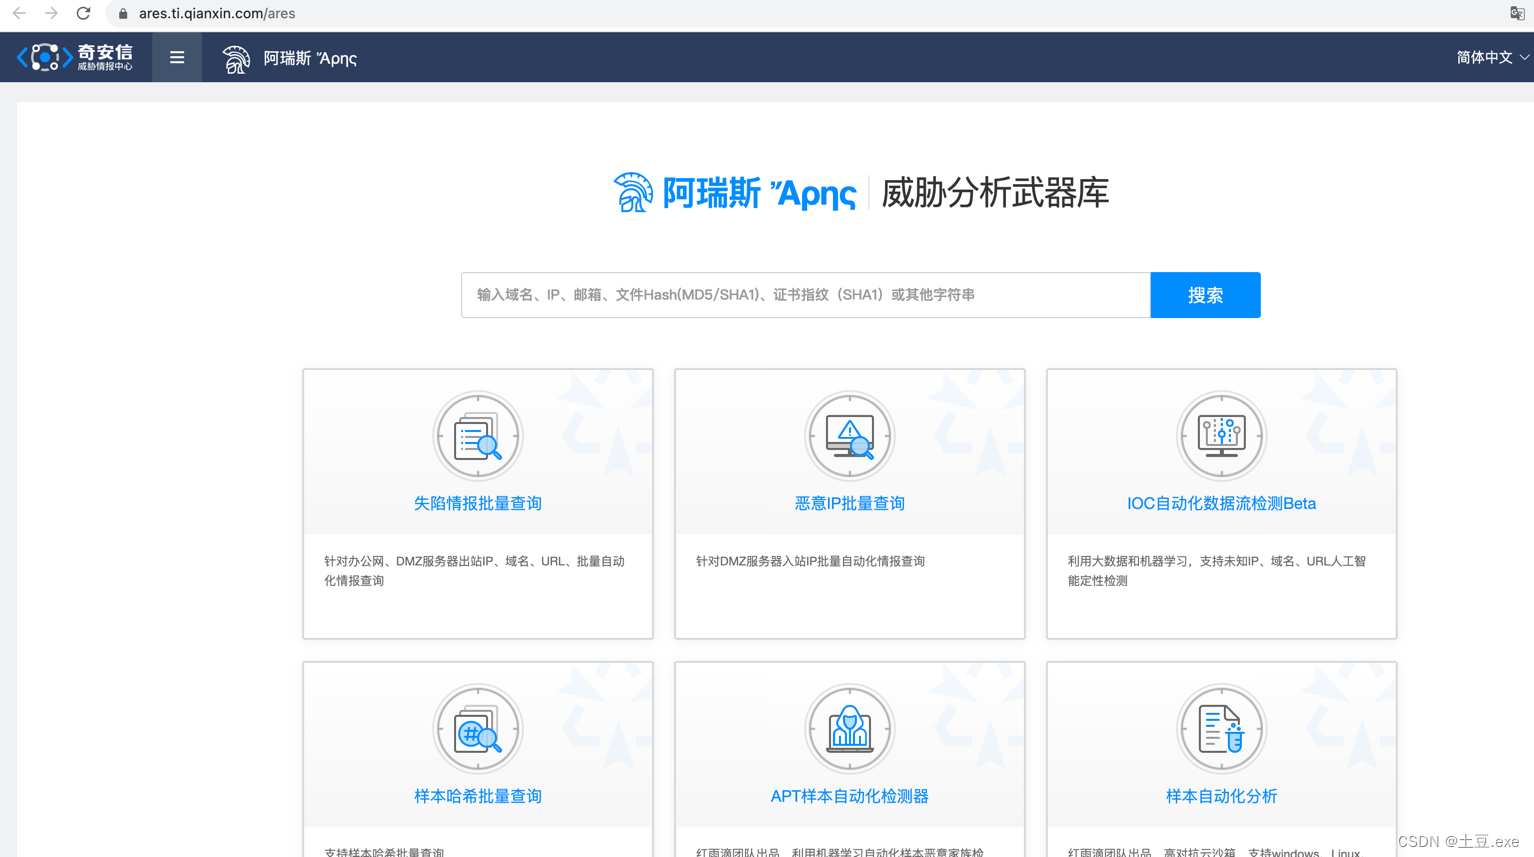The height and width of the screenshot is (857, 1534).
Task: Open the 简体中文 language dropdown
Action: [x=1492, y=57]
